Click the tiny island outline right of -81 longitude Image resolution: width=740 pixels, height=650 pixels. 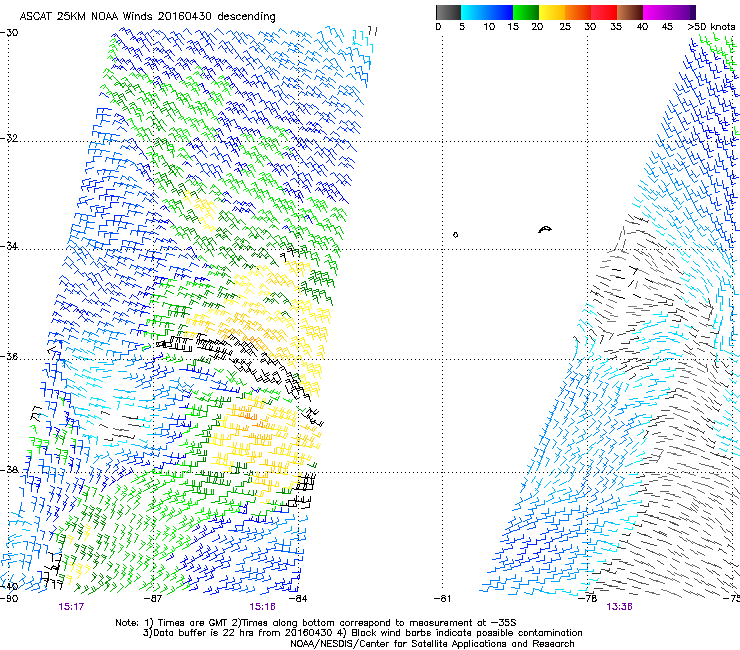[455, 235]
